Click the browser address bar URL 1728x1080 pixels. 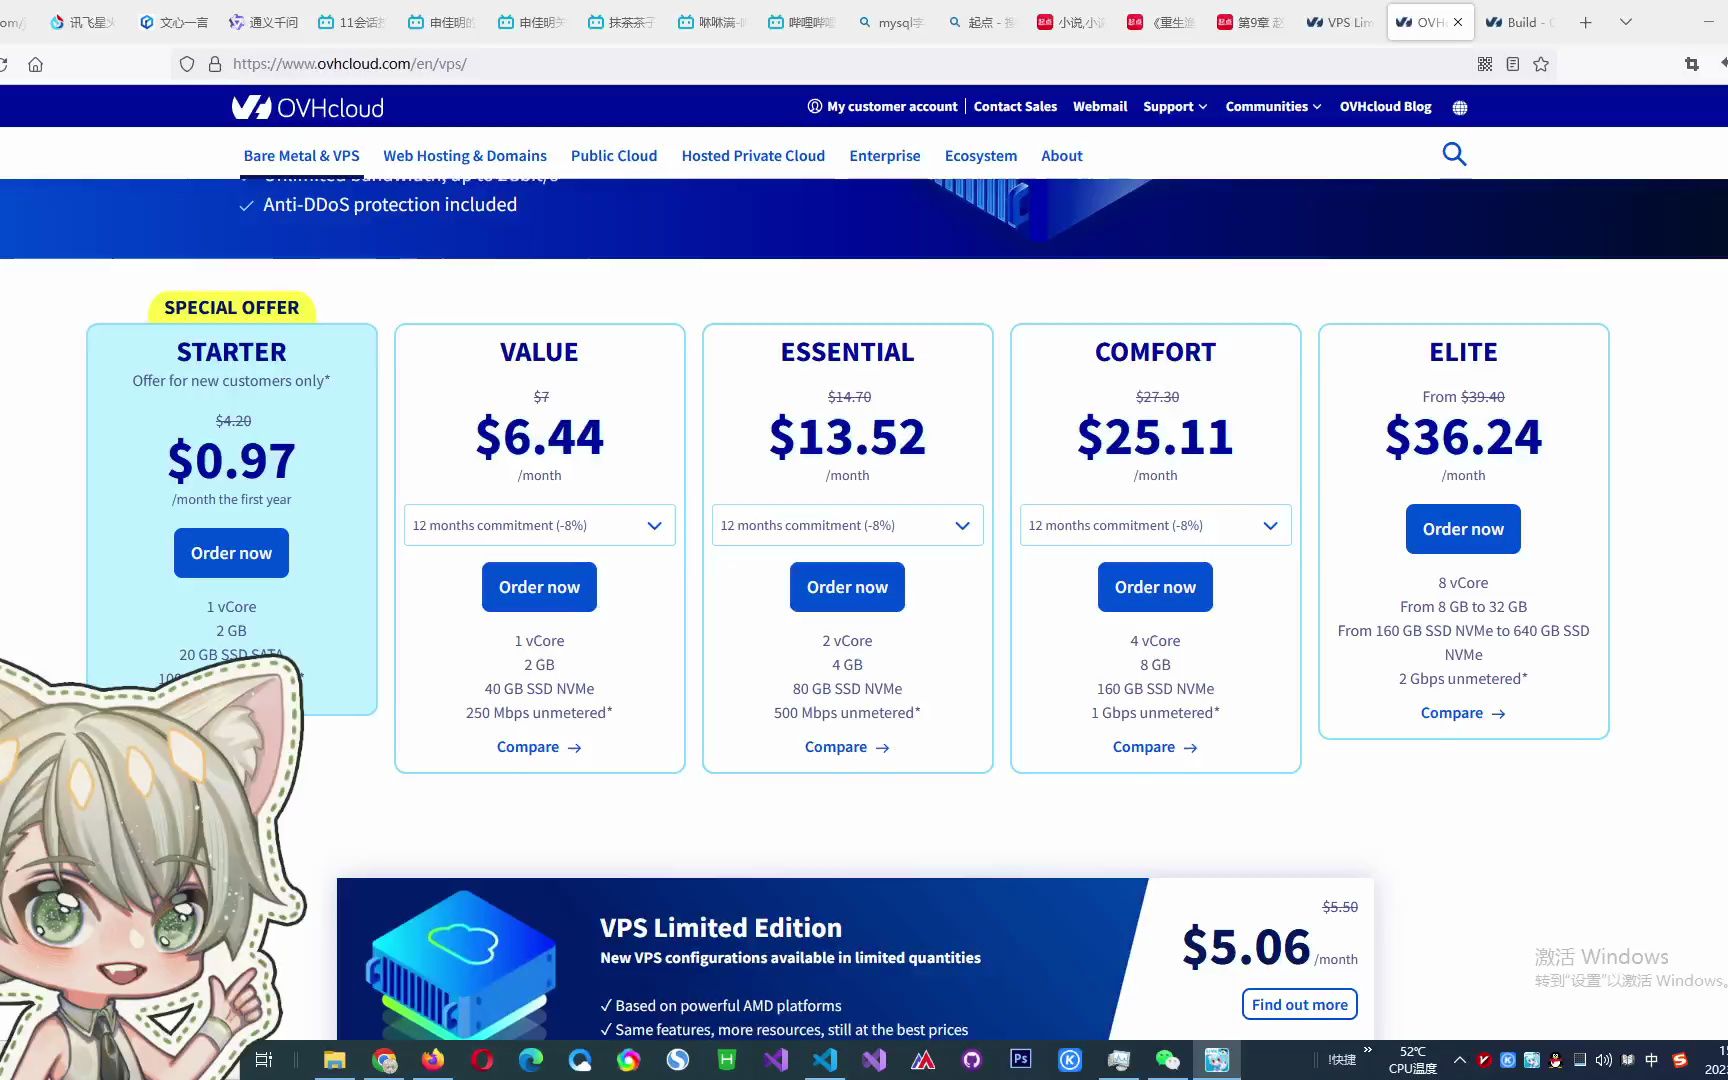[350, 64]
